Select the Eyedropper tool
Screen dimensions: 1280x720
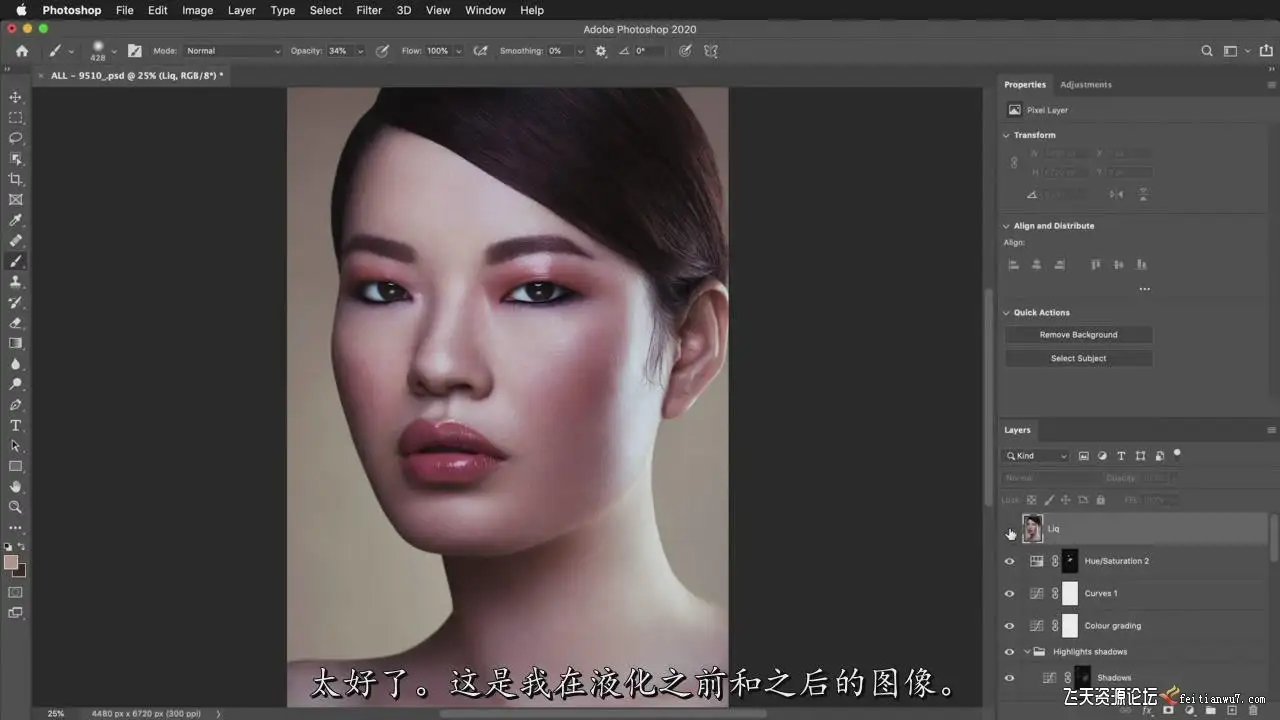[15, 220]
